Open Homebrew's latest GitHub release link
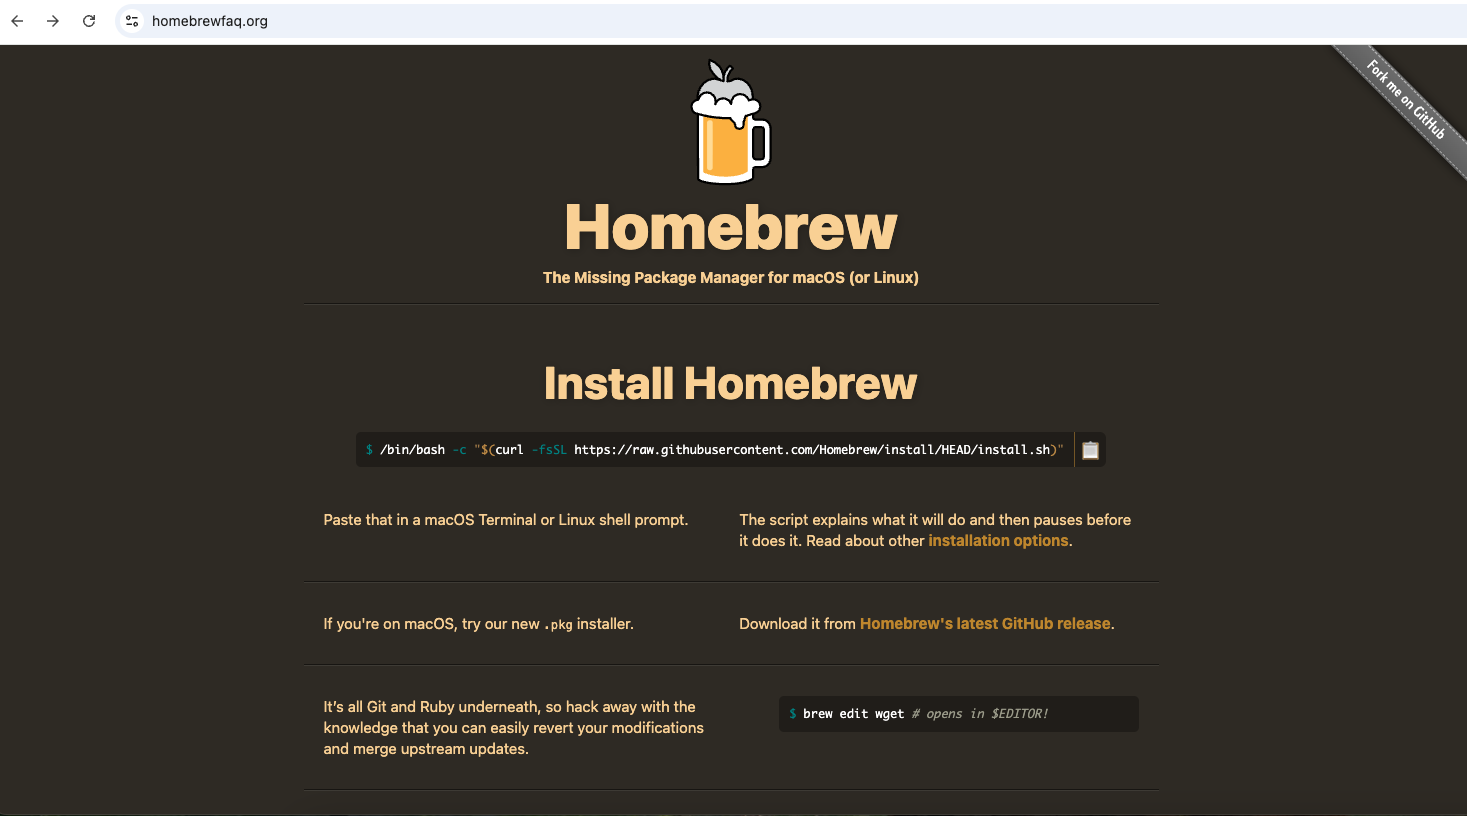 (985, 624)
